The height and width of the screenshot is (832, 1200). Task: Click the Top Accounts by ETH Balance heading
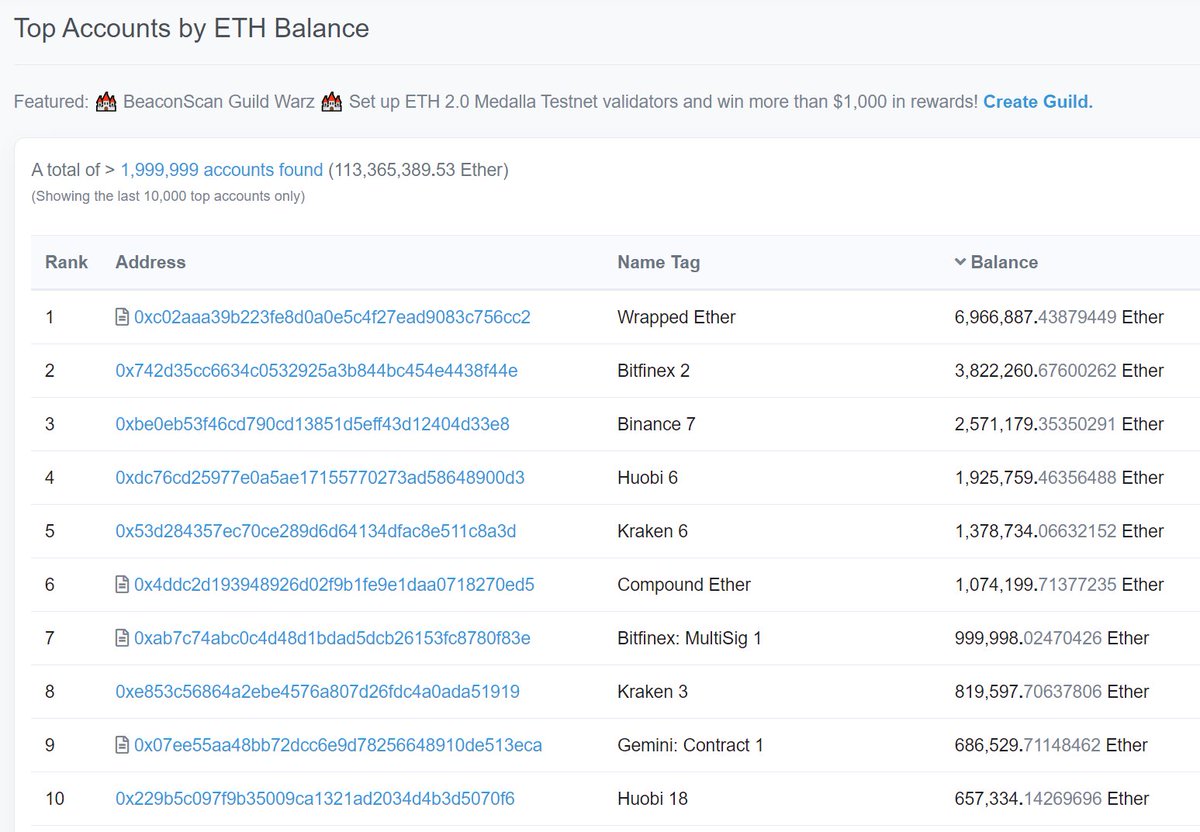pyautogui.click(x=191, y=29)
